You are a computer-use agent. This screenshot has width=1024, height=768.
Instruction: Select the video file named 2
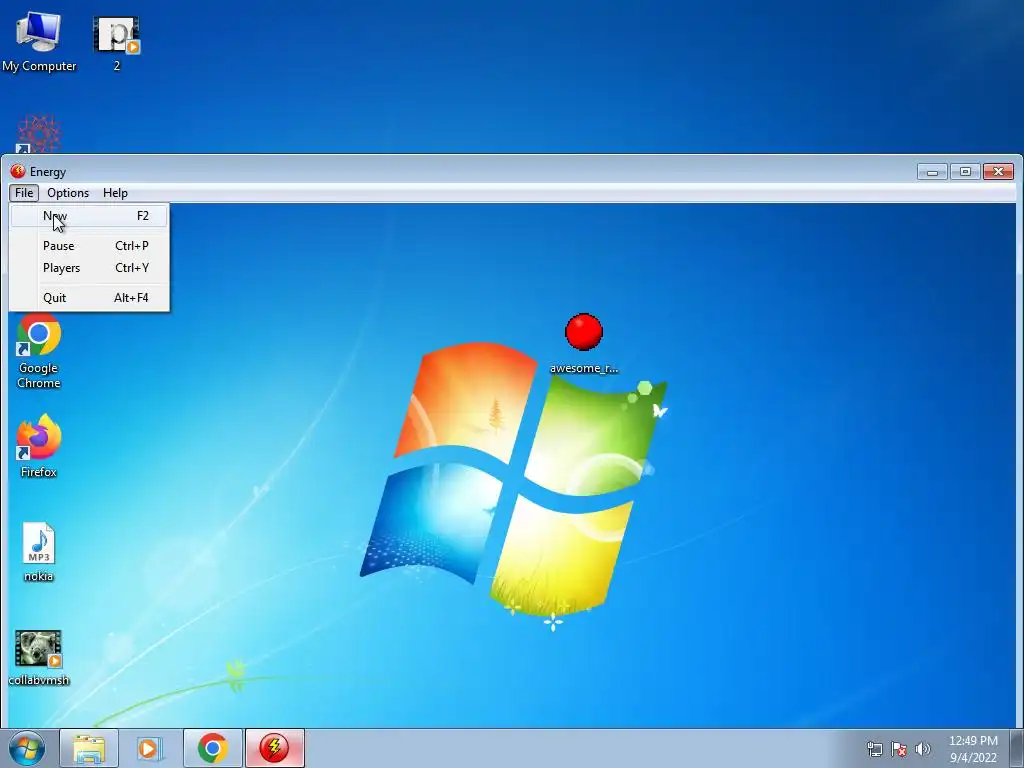coord(117,43)
